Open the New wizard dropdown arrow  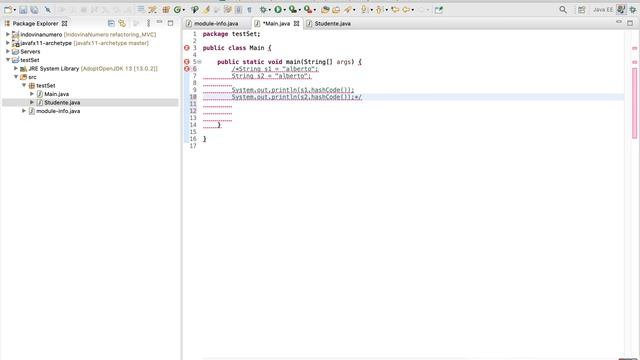(15, 10)
